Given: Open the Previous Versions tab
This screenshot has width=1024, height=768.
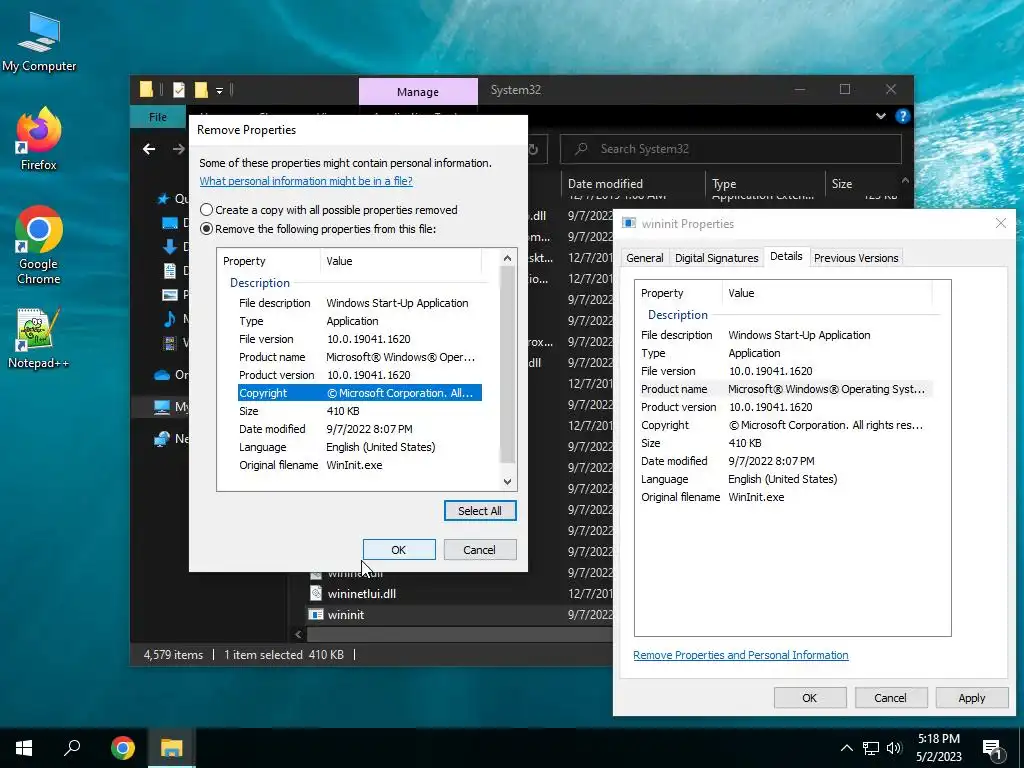Looking at the screenshot, I should pyautogui.click(x=856, y=258).
